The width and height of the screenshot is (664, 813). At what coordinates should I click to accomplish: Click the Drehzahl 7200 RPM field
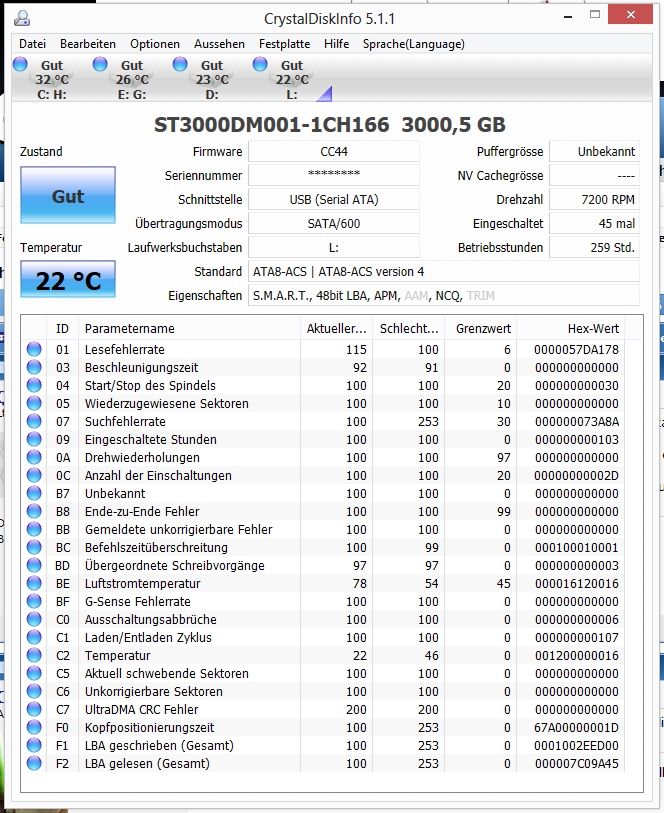(595, 200)
